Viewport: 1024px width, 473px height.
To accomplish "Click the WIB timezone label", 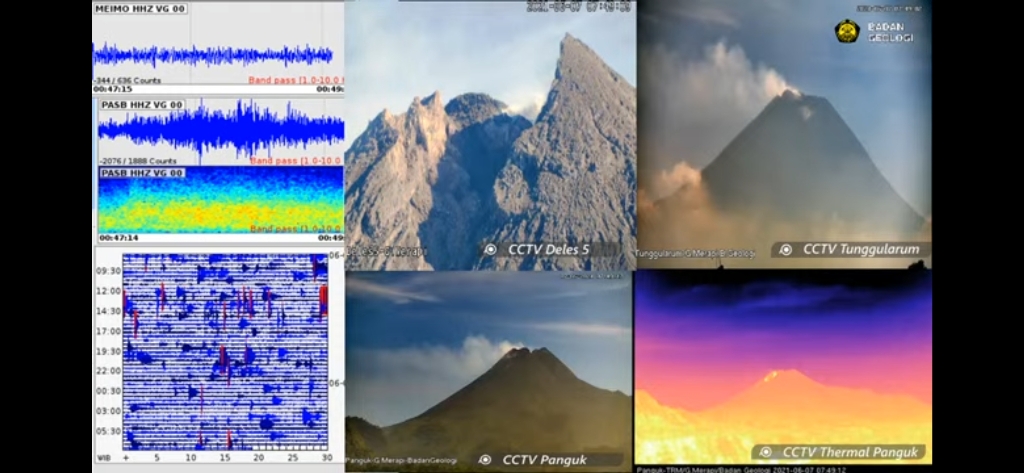I will point(105,457).
